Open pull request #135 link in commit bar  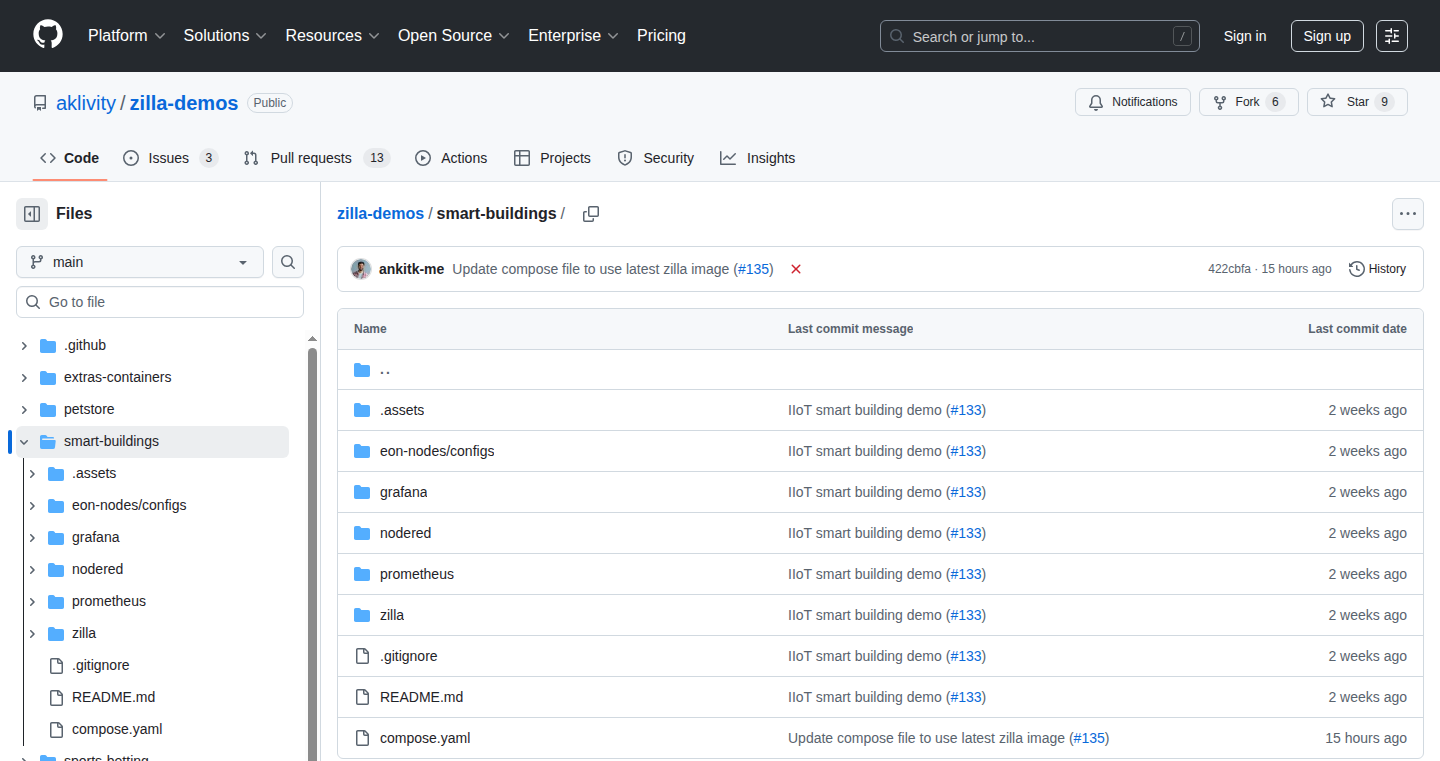coord(755,269)
